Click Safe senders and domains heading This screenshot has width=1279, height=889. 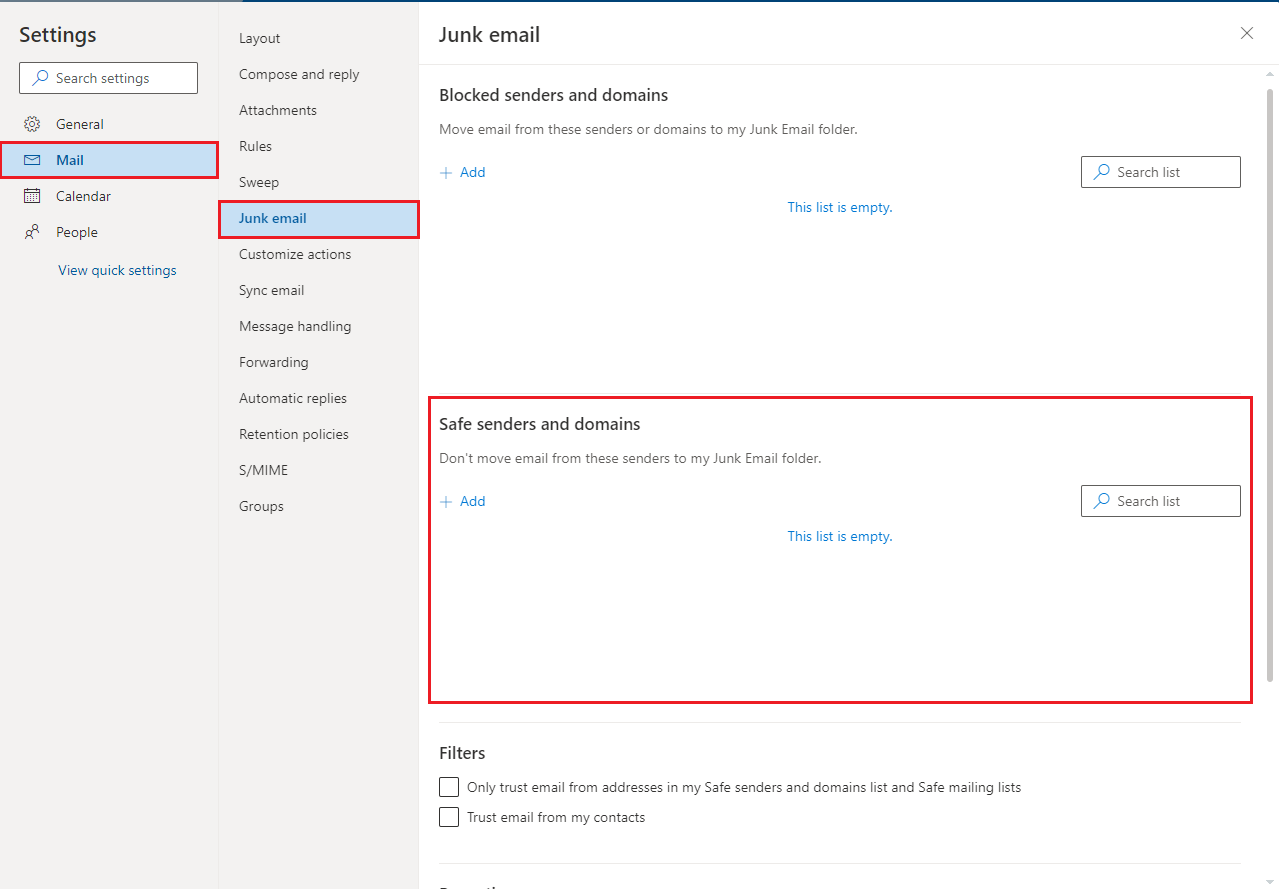coord(540,424)
